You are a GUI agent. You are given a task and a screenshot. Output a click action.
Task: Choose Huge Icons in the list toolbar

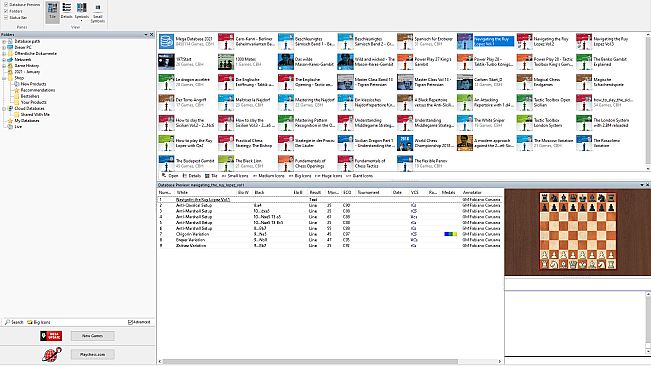coord(329,176)
